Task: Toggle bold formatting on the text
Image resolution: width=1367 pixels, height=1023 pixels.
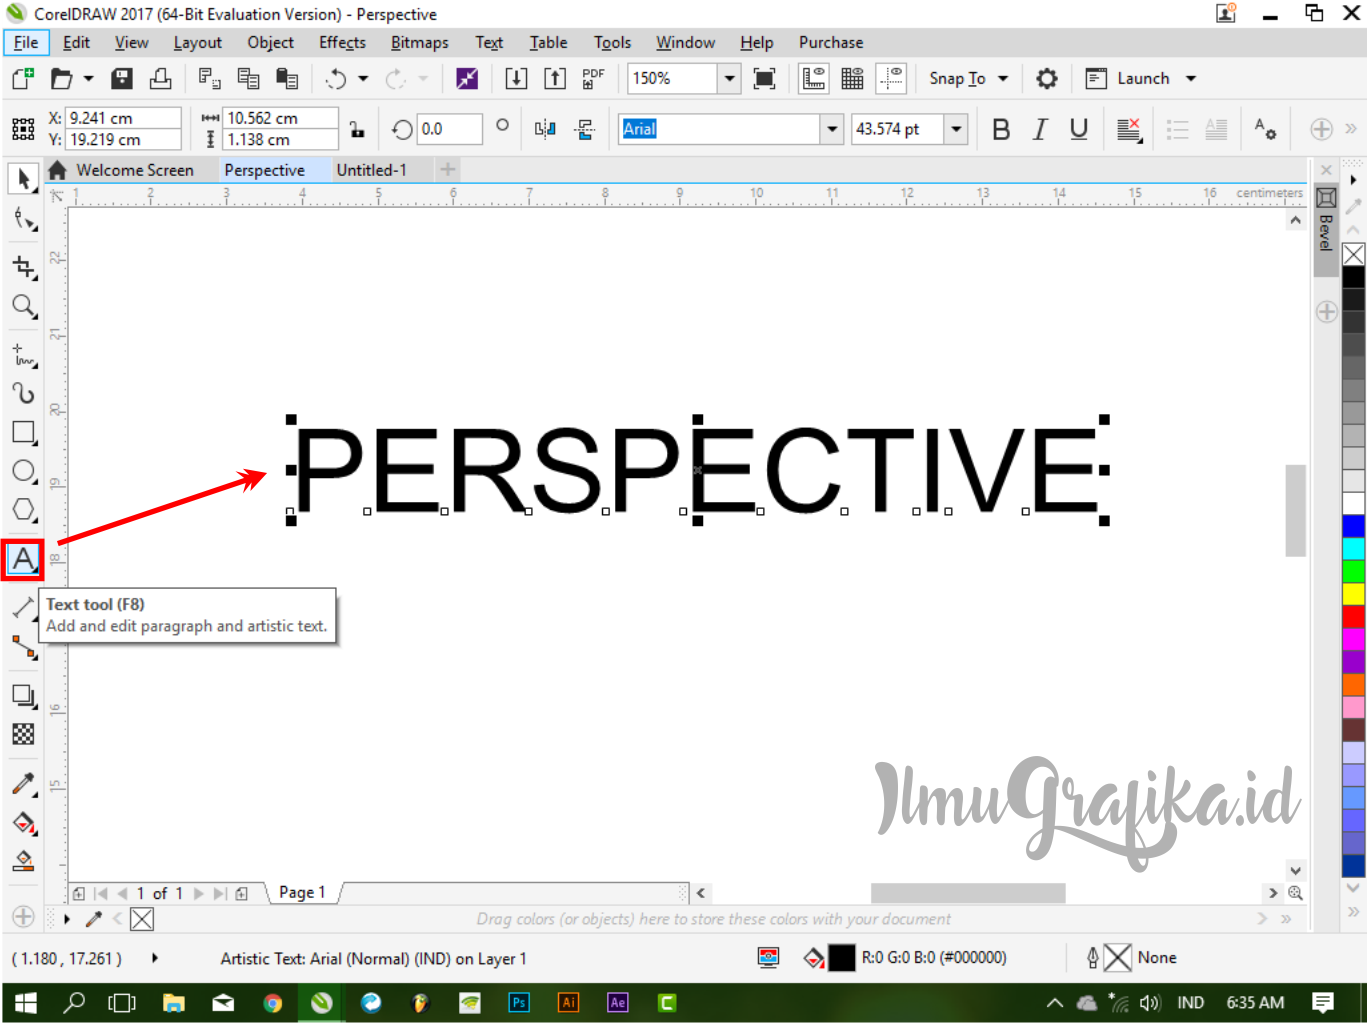Action: point(1001,128)
